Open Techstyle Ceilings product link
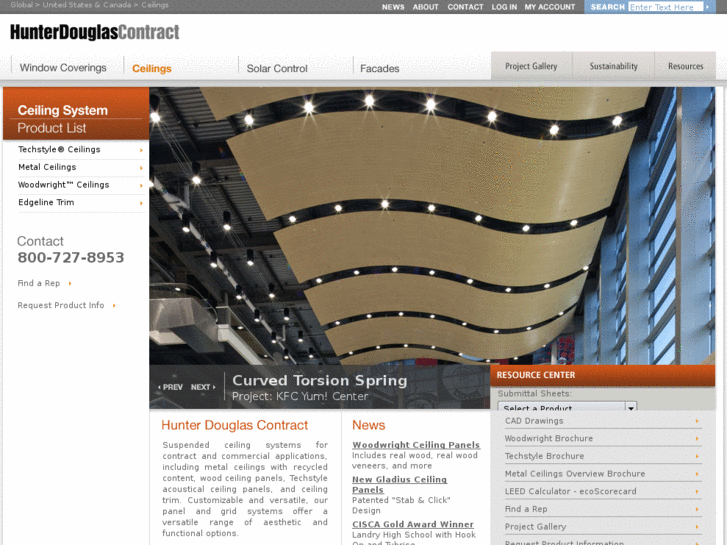The width and height of the screenshot is (727, 545). pyautogui.click(x=59, y=149)
